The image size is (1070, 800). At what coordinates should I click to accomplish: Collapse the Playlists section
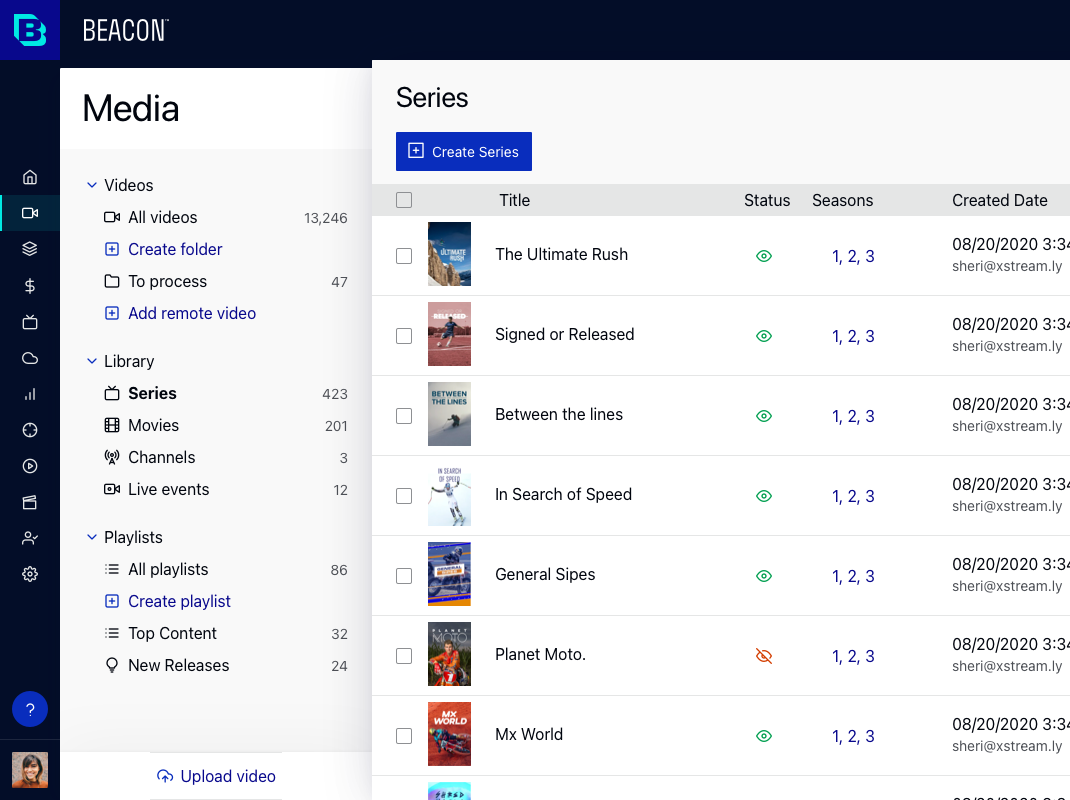(x=92, y=537)
